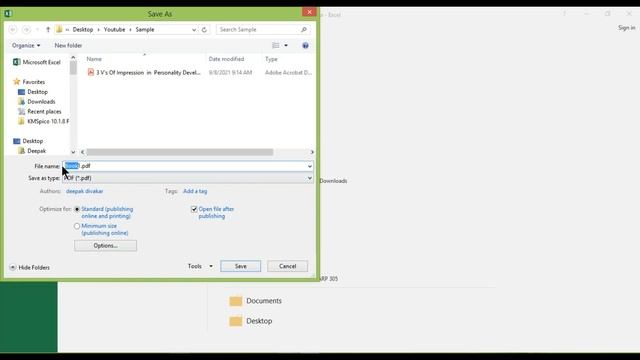640x360 pixels.
Task: Select Standard publishing online and printing option
Action: click(77, 209)
